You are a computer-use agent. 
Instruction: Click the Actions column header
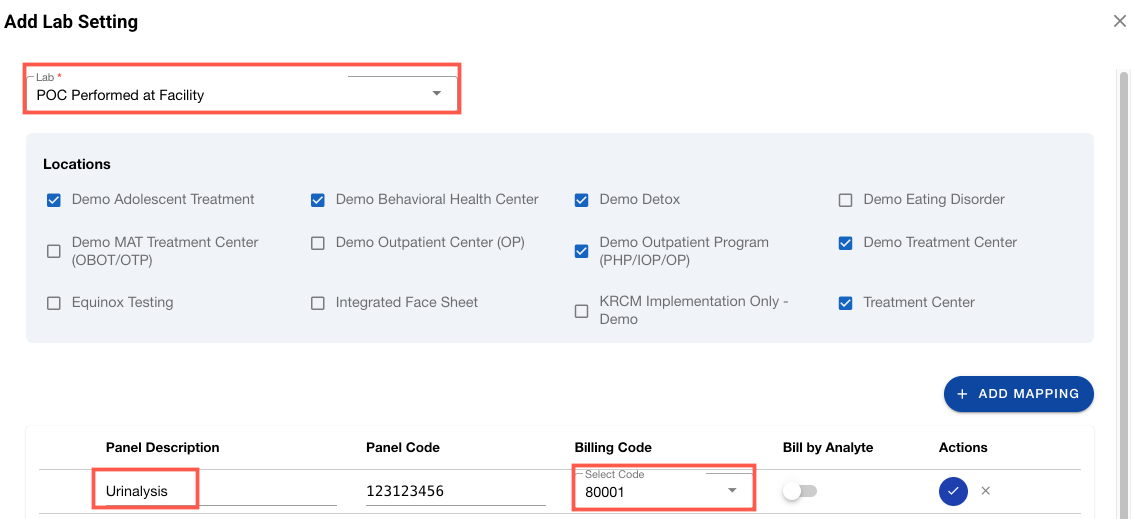click(963, 447)
